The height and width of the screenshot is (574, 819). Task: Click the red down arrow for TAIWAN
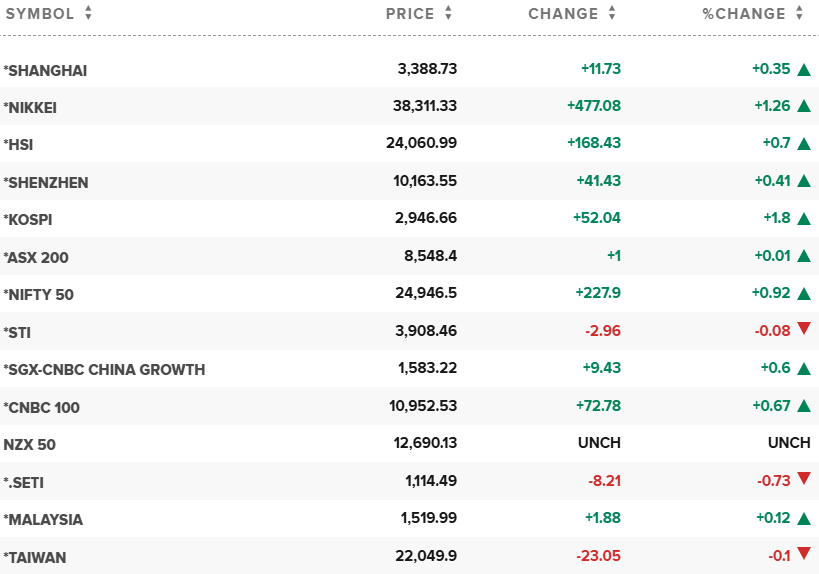pyautogui.click(x=803, y=555)
